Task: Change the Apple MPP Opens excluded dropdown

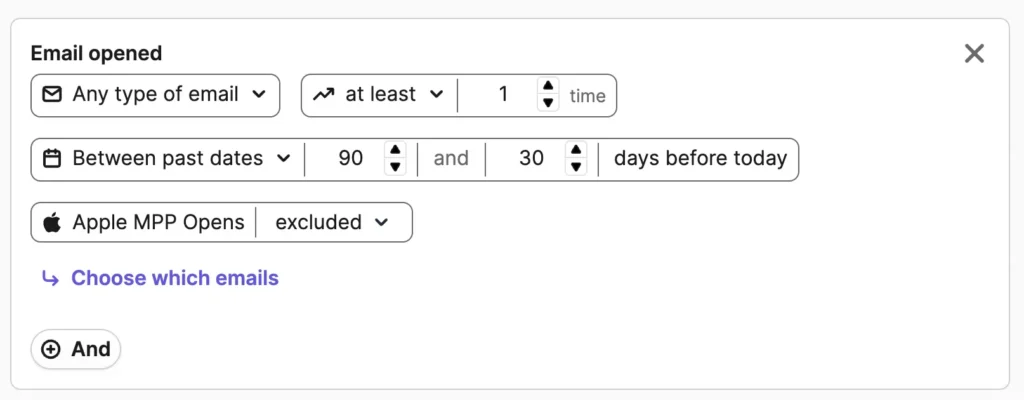Action: click(332, 223)
